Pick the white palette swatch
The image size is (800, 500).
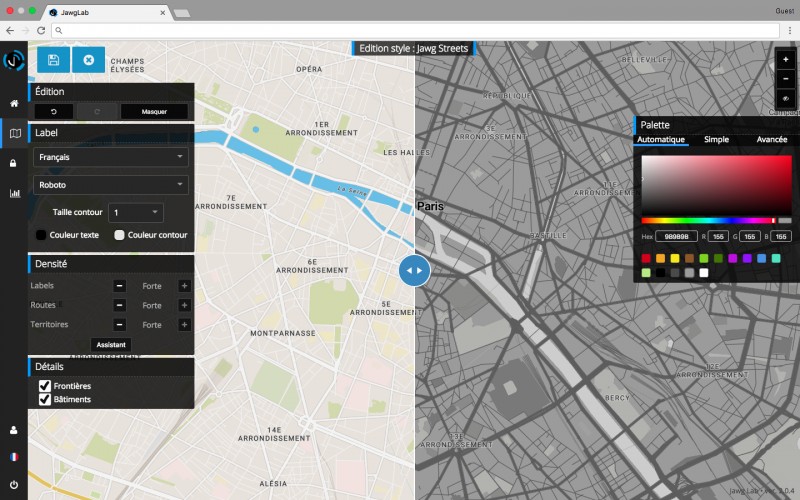tap(704, 273)
